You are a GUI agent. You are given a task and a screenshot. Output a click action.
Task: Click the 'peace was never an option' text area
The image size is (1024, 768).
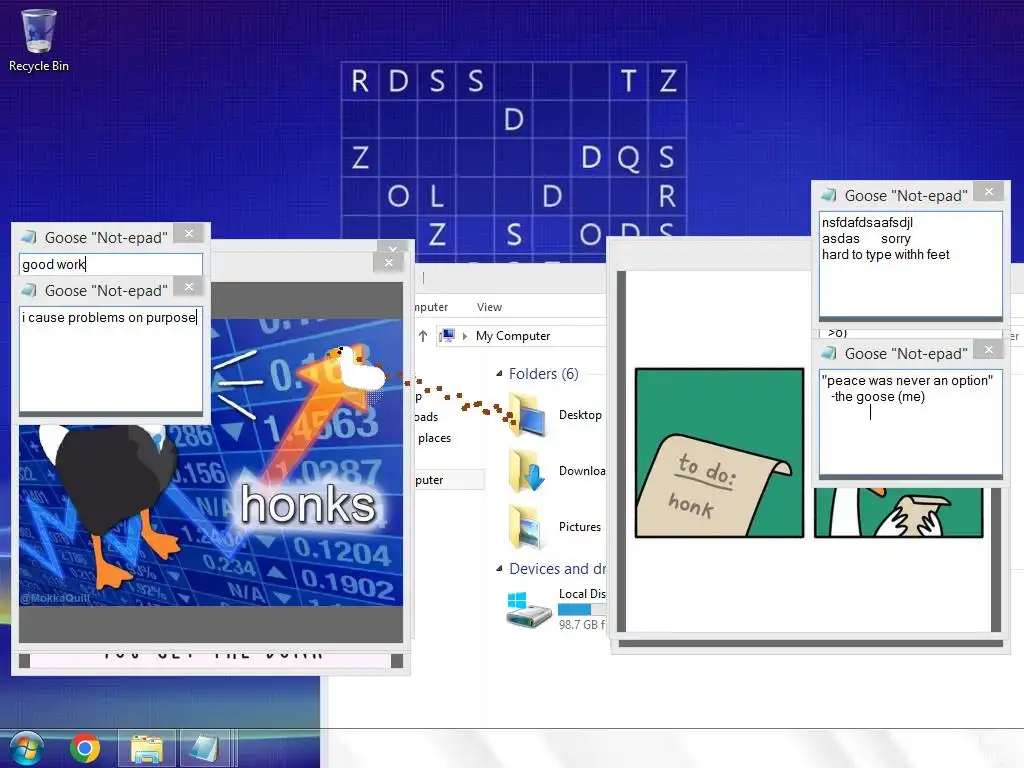(x=910, y=422)
